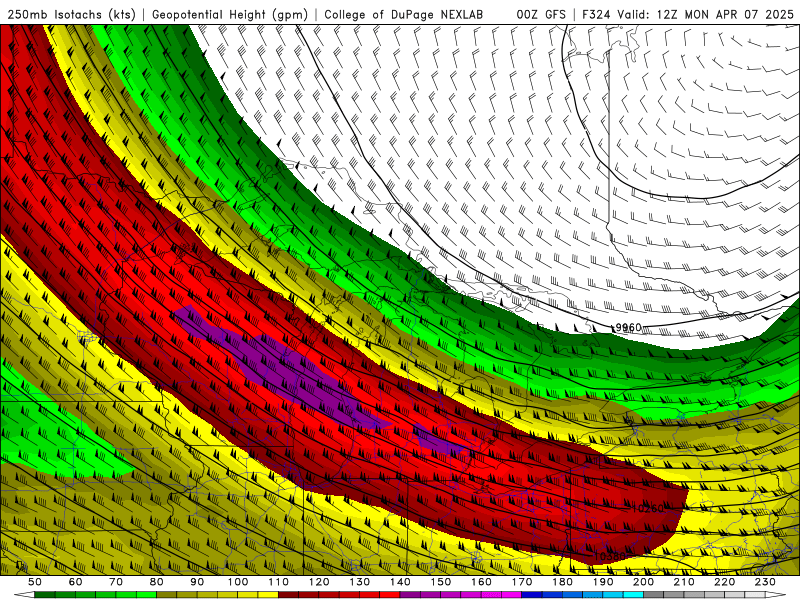This screenshot has width=800, height=600.
Task: Click the 190 label on the color scale
Action: click(603, 582)
